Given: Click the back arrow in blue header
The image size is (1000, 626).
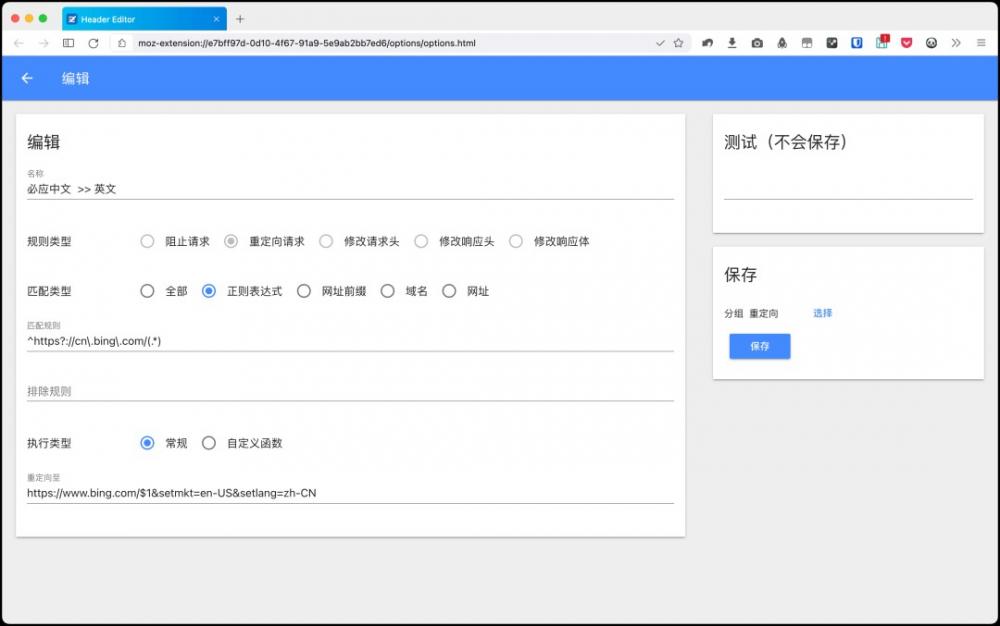Looking at the screenshot, I should (27, 78).
